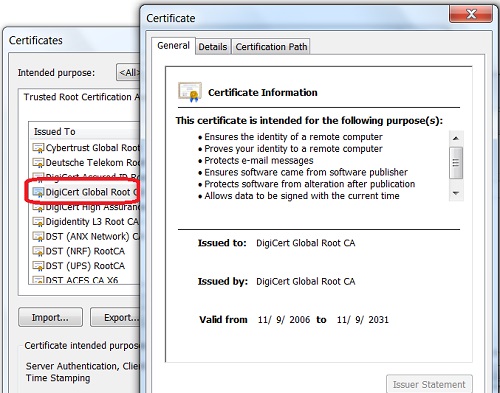
Task: Select the DST (UPS) RootCA row
Action: (x=79, y=266)
